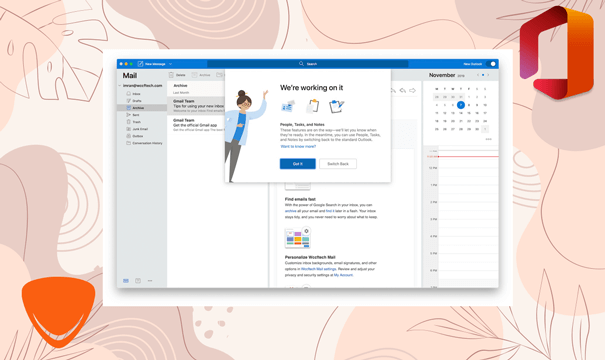Screen dimensions: 605x360
Task: Compose using the New Message pencil icon
Action: coord(140,64)
